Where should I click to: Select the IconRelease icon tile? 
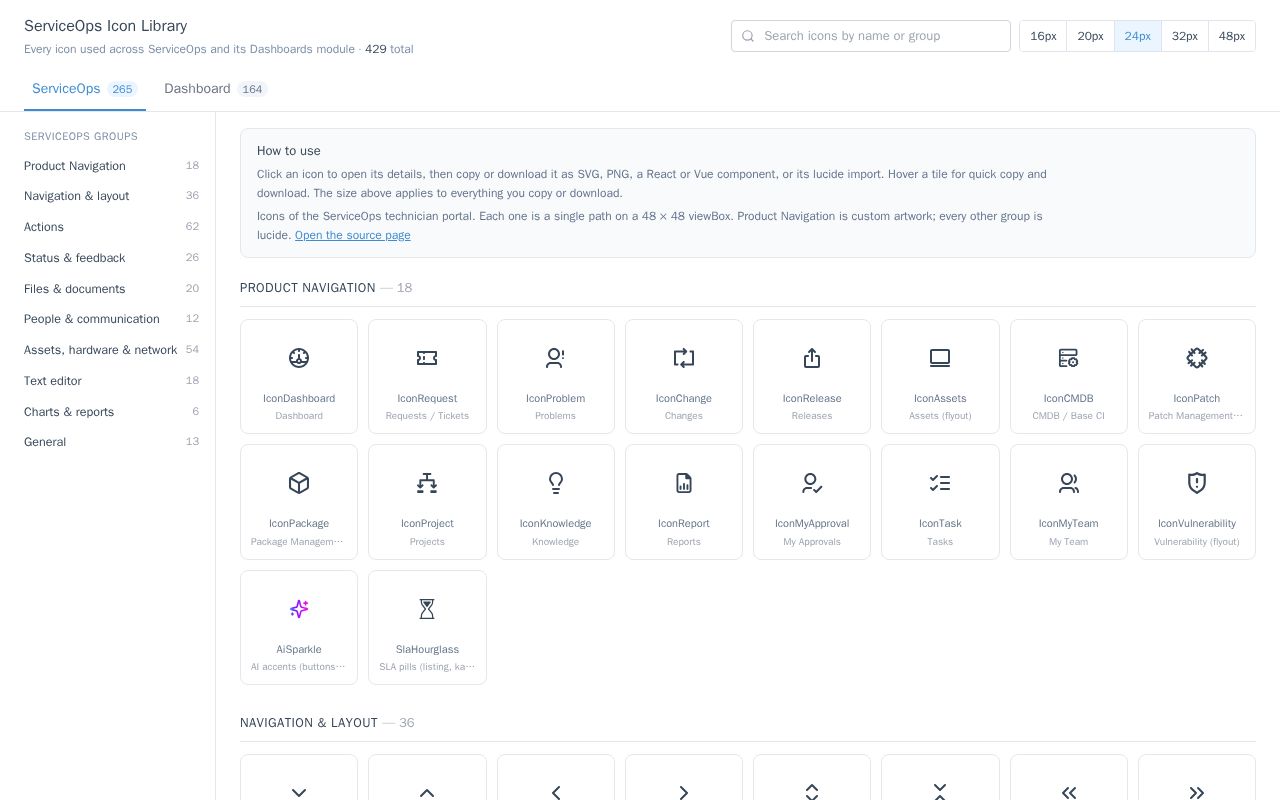[812, 377]
